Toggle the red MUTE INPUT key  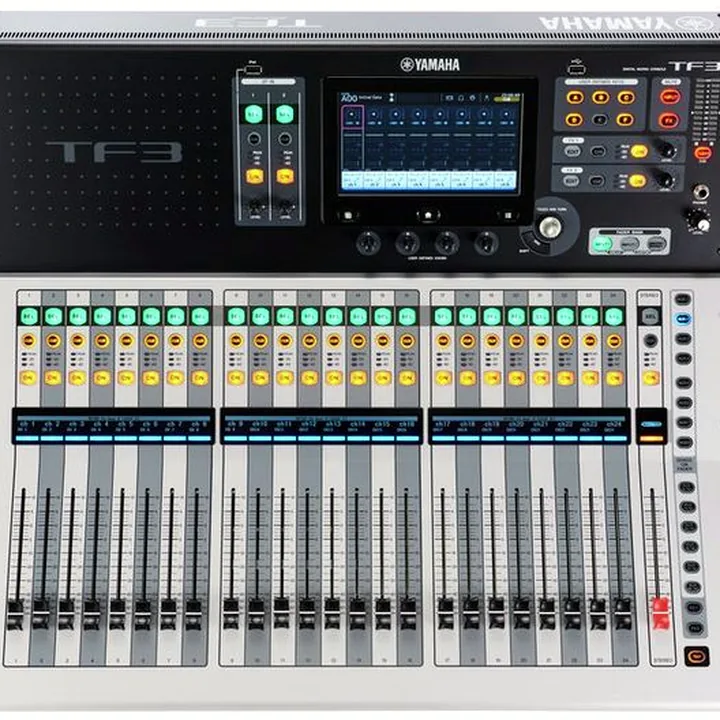(669, 97)
